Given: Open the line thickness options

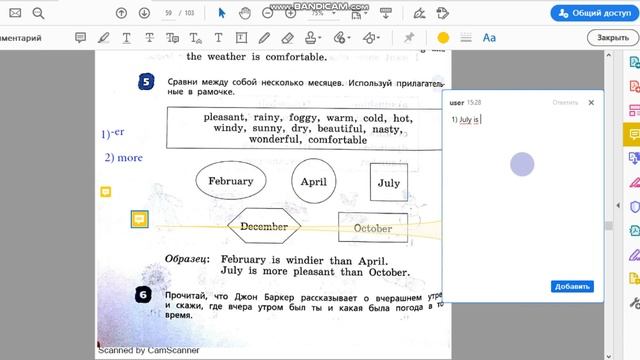Looking at the screenshot, I should 466,38.
